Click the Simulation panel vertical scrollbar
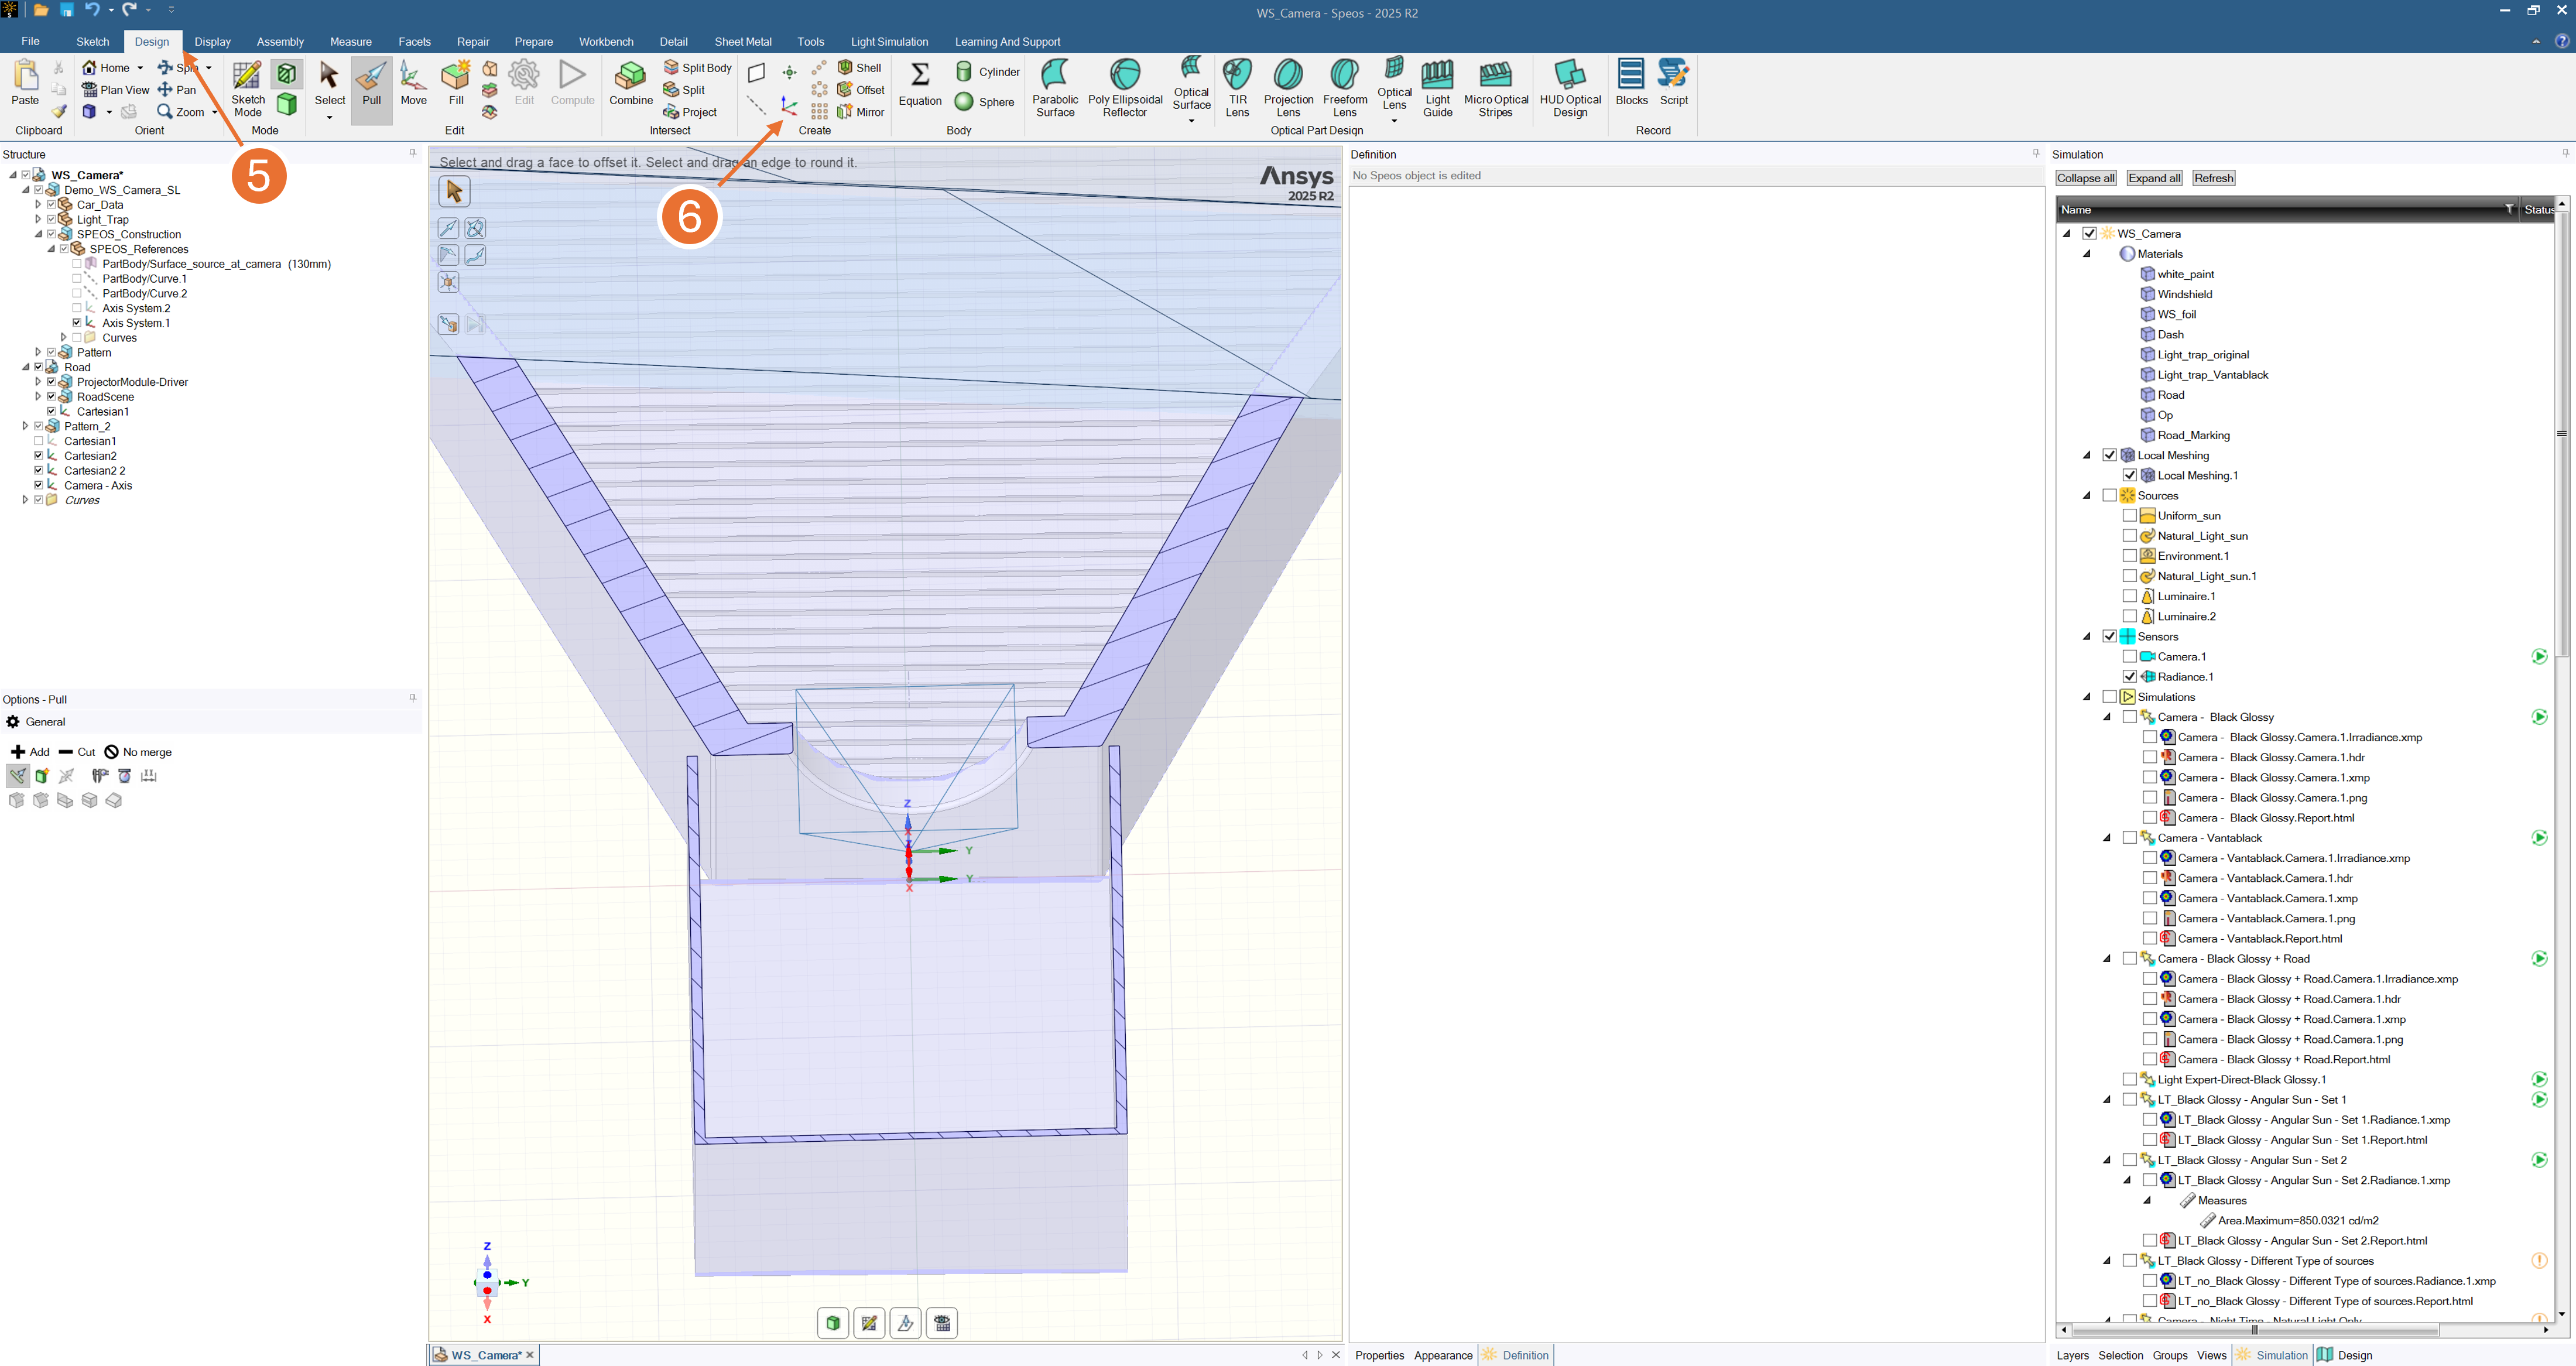The height and width of the screenshot is (1366, 2576). 2562,434
